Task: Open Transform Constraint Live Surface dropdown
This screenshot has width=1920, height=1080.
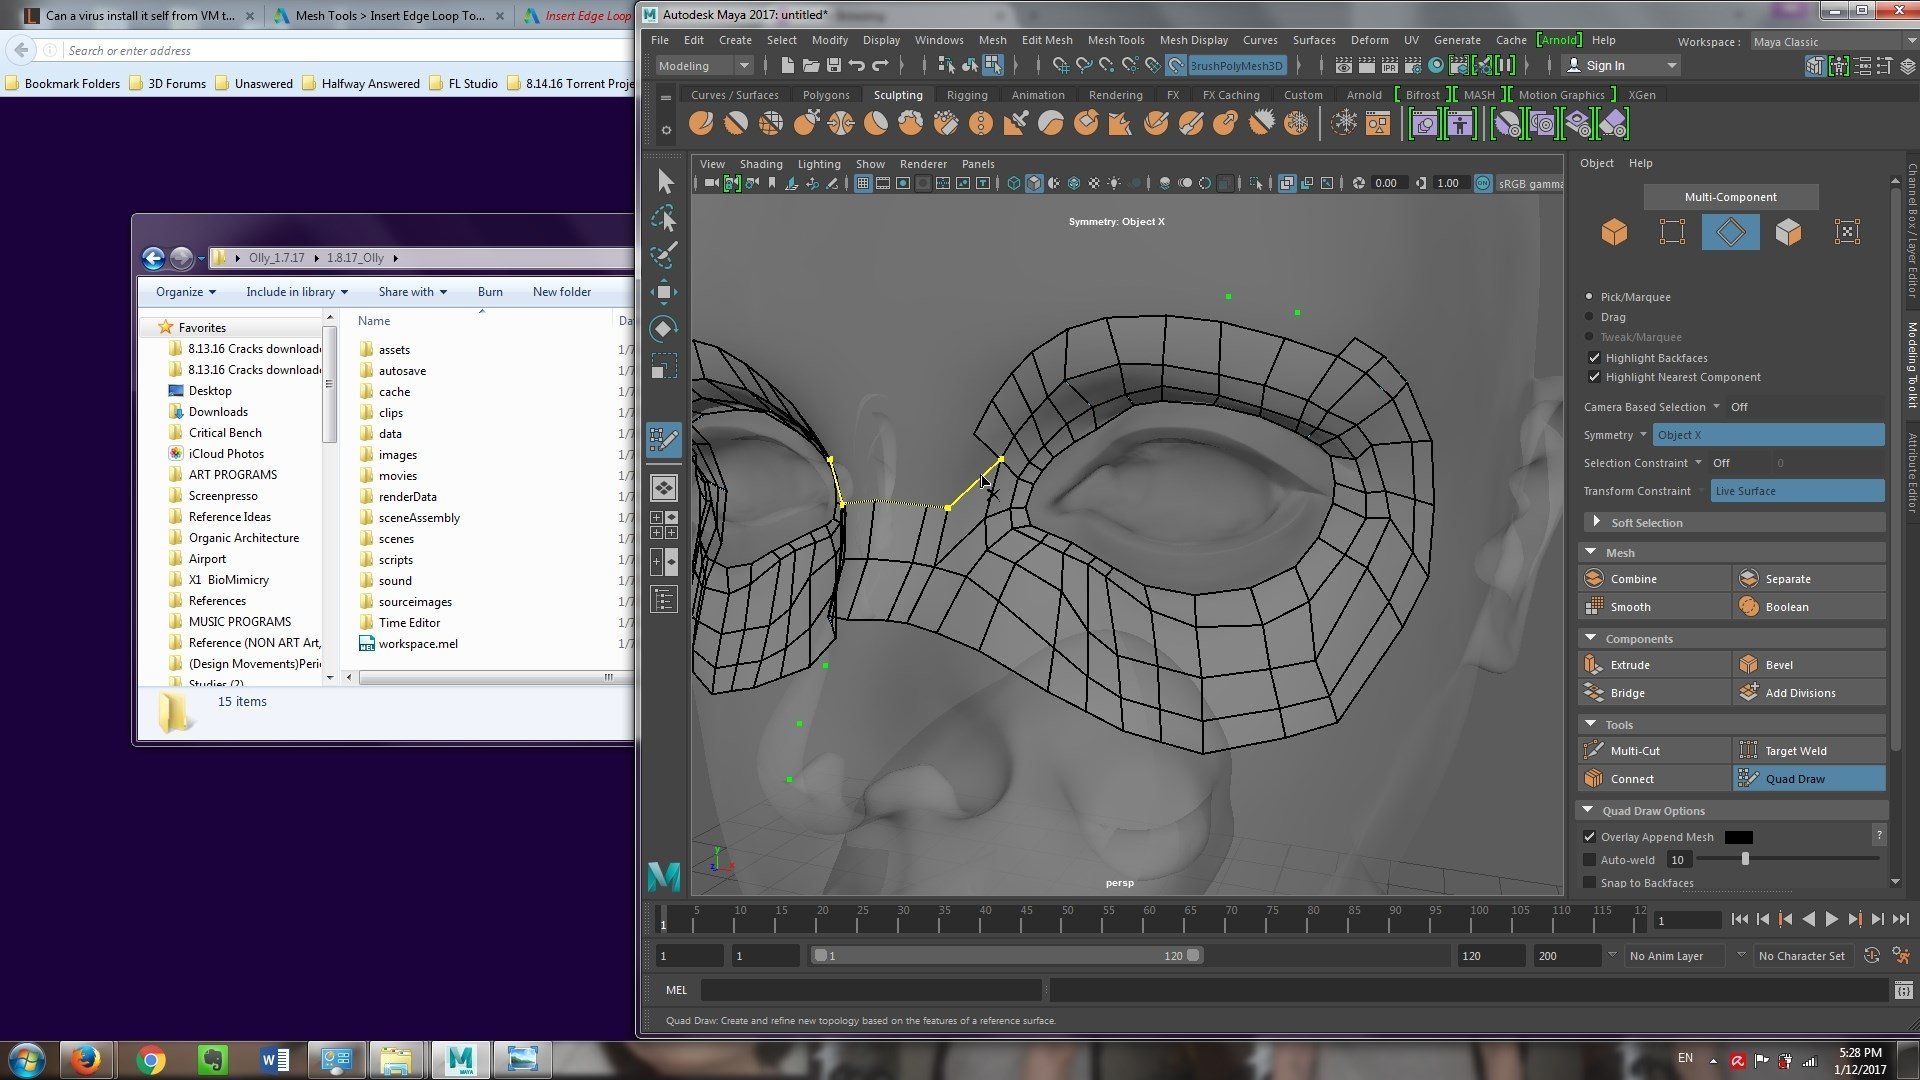Action: 1797,491
